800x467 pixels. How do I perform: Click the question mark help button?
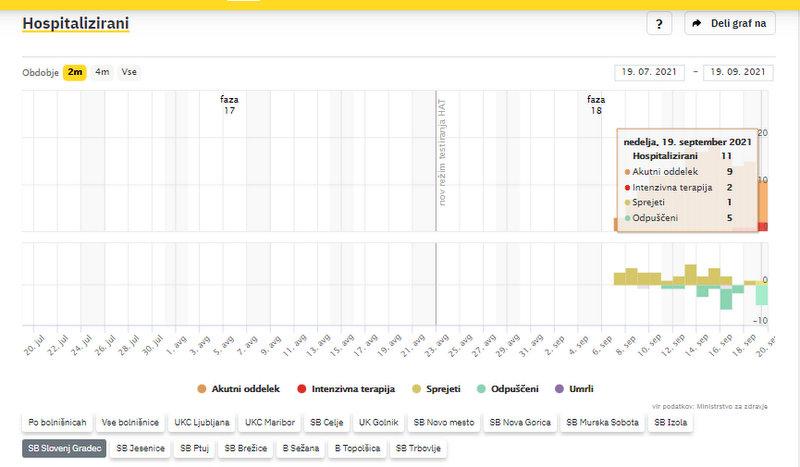coord(659,24)
